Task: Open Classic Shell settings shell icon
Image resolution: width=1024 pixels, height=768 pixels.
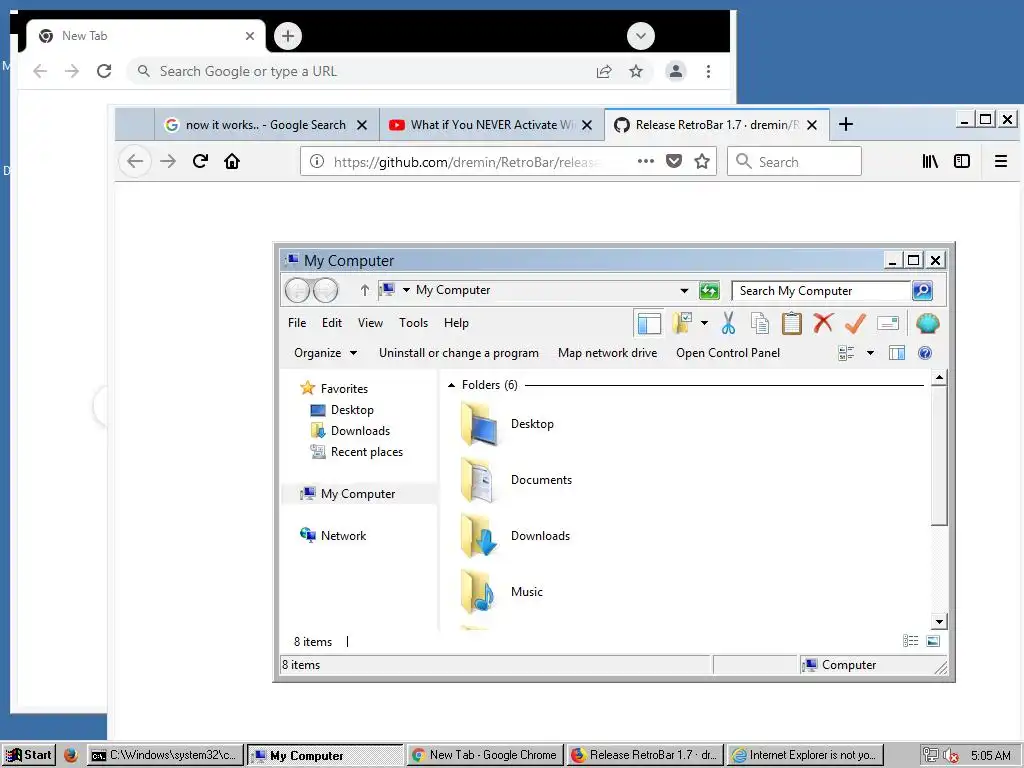Action: pos(927,323)
